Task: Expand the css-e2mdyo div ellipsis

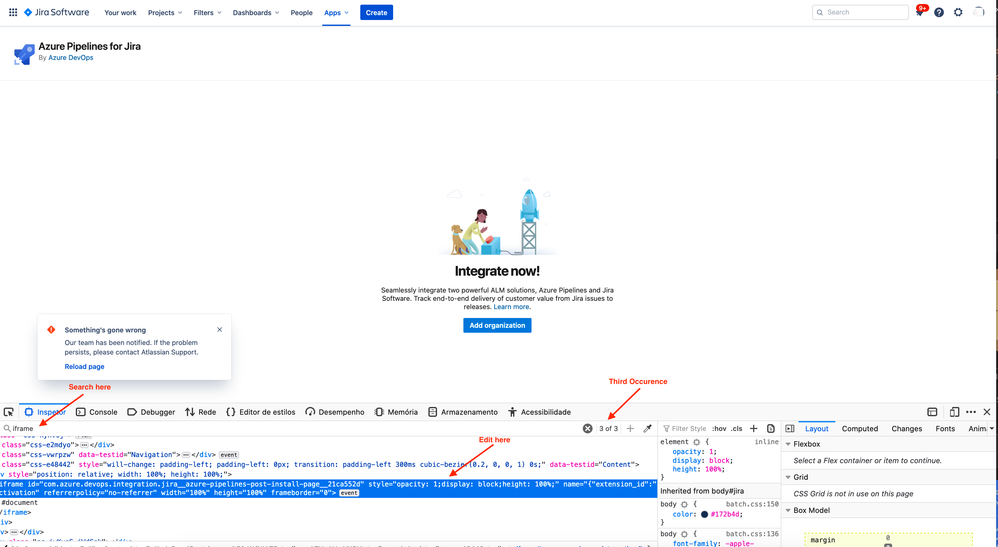Action: tap(84, 445)
